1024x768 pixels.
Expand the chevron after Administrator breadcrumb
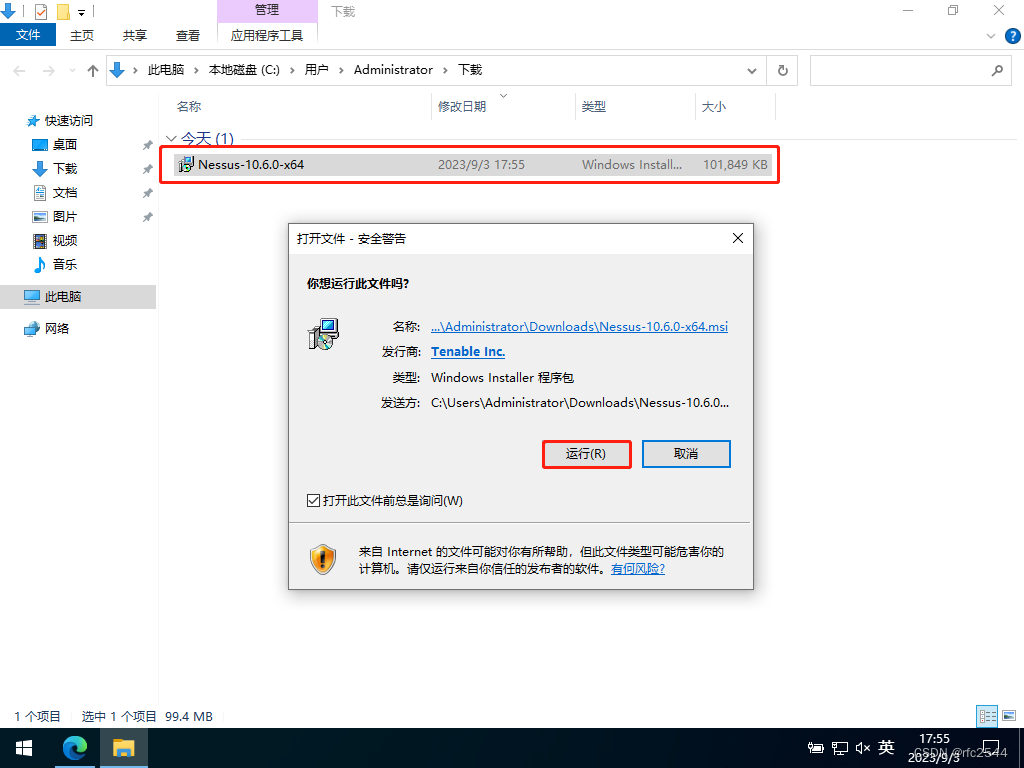[445, 70]
